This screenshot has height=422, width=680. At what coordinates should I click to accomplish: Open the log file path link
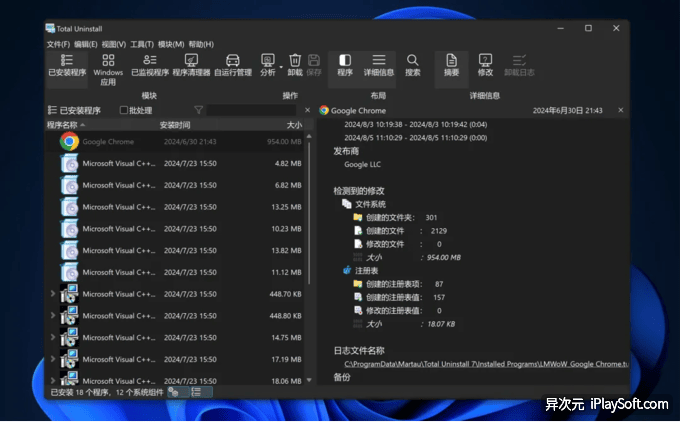pyautogui.click(x=486, y=364)
